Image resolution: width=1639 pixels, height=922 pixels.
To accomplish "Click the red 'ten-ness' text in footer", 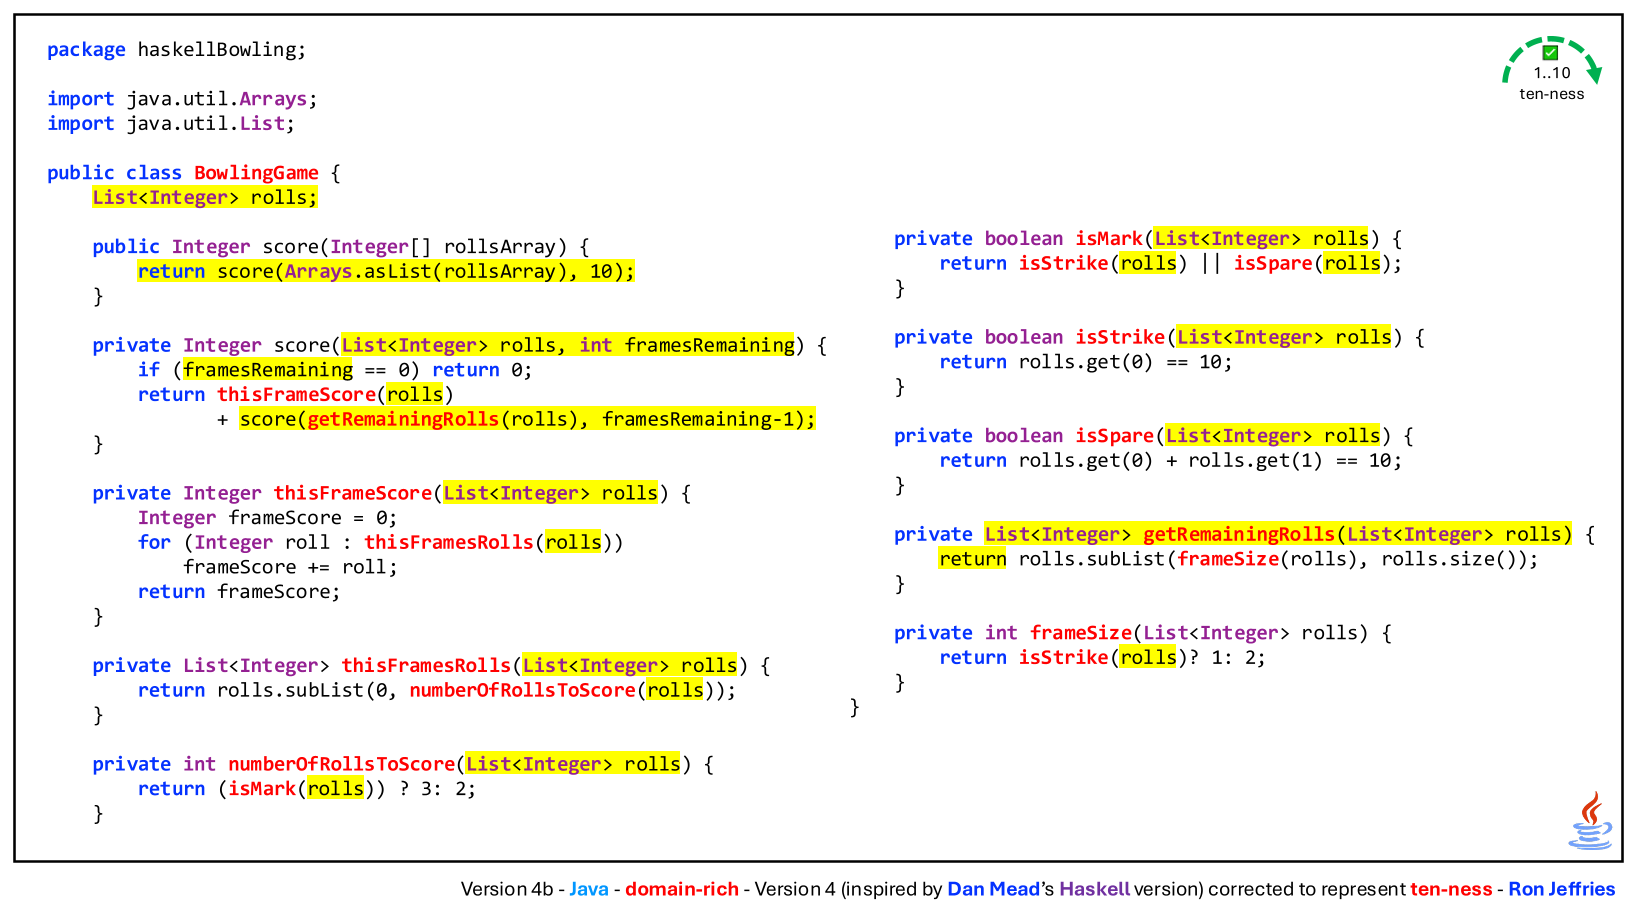I will [1450, 889].
